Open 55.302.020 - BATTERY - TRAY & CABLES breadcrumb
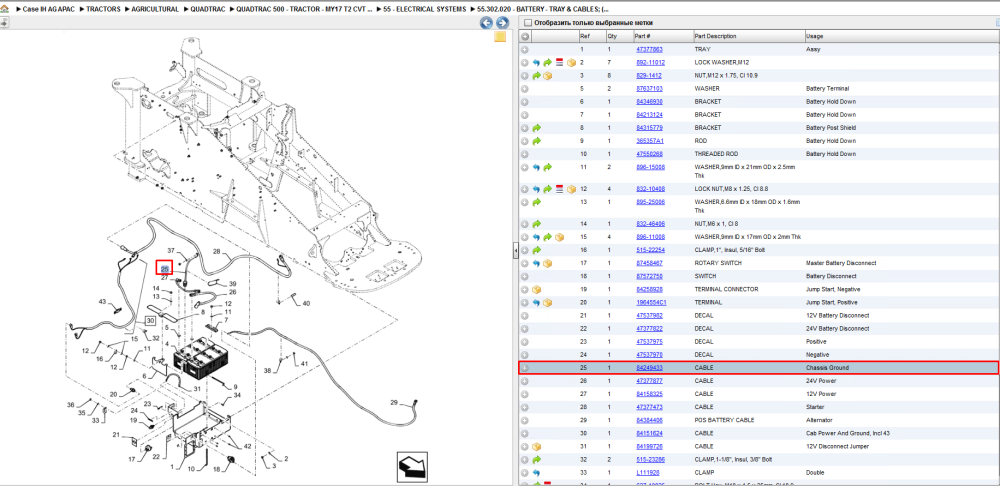Image resolution: width=1000 pixels, height=486 pixels. (x=542, y=10)
